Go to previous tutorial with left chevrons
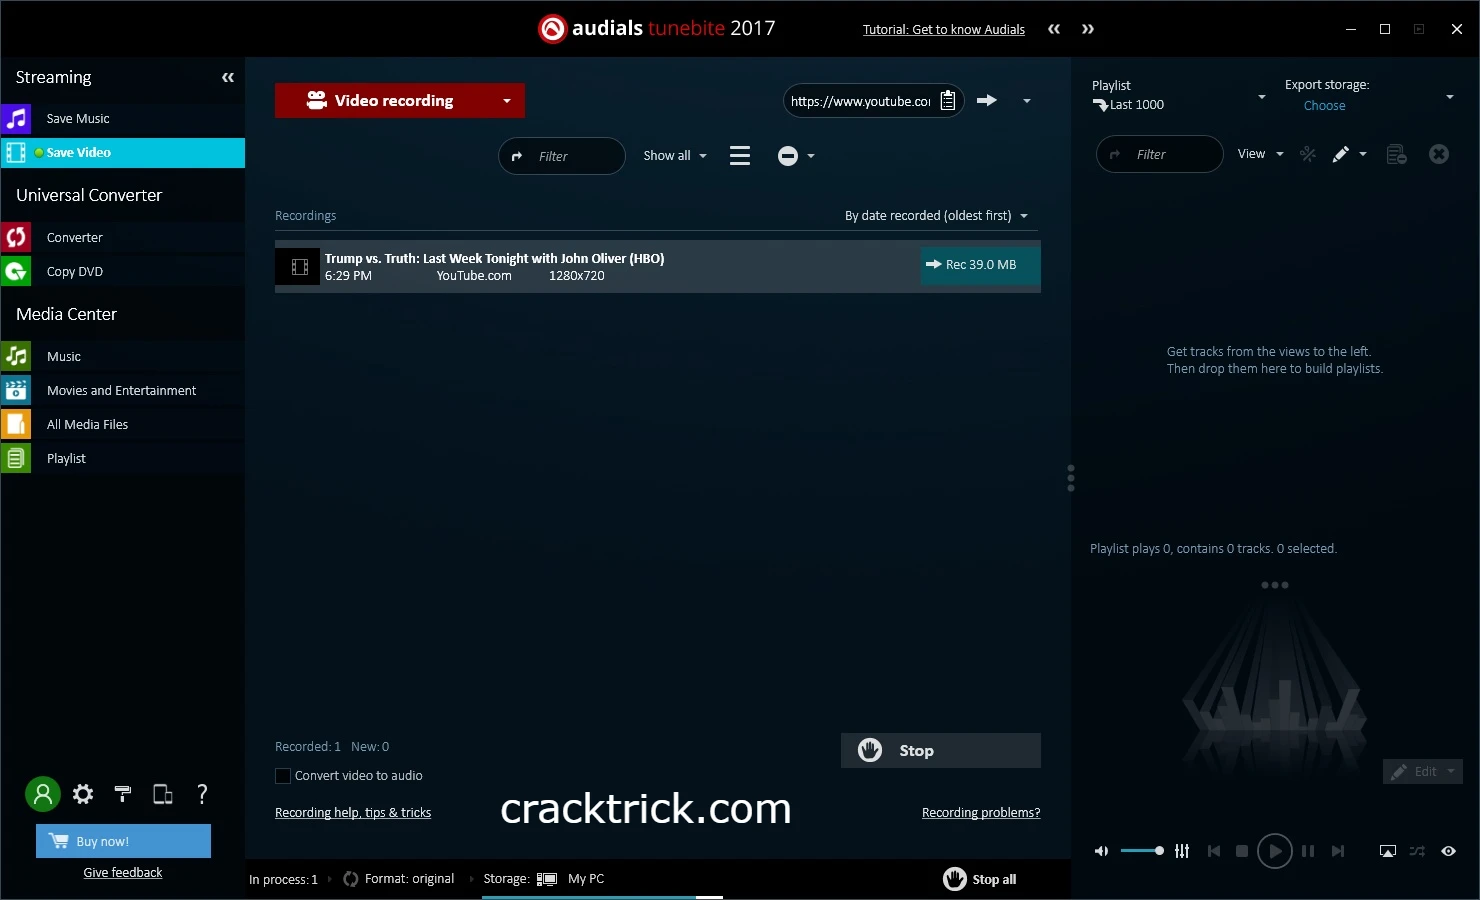Image resolution: width=1480 pixels, height=900 pixels. (1054, 29)
